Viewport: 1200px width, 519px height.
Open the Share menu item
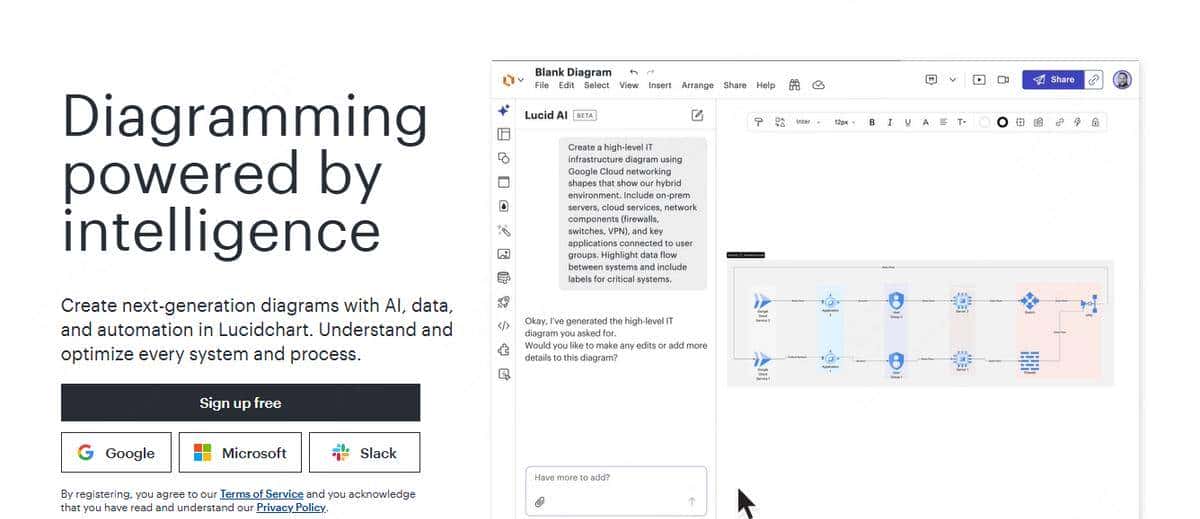coord(735,86)
